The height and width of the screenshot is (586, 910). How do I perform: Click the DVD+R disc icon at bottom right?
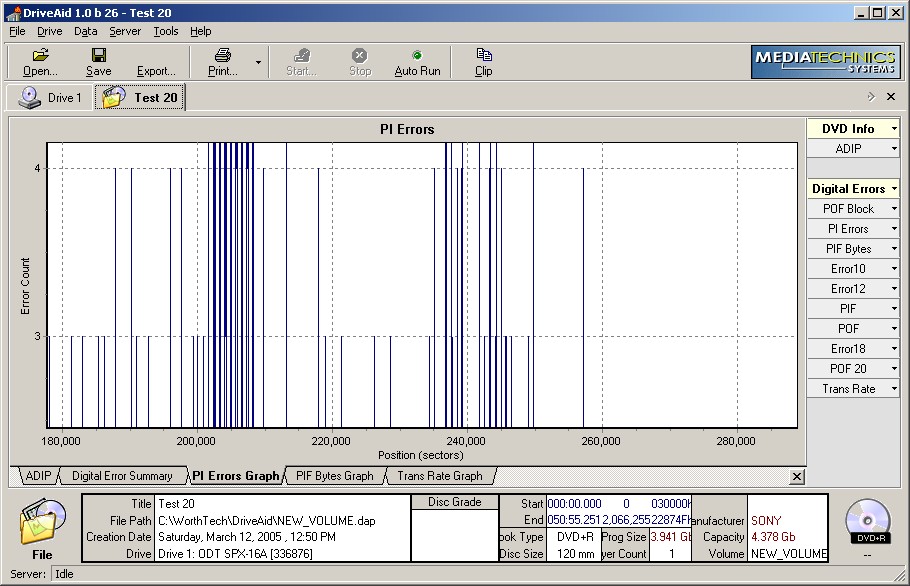click(x=866, y=520)
